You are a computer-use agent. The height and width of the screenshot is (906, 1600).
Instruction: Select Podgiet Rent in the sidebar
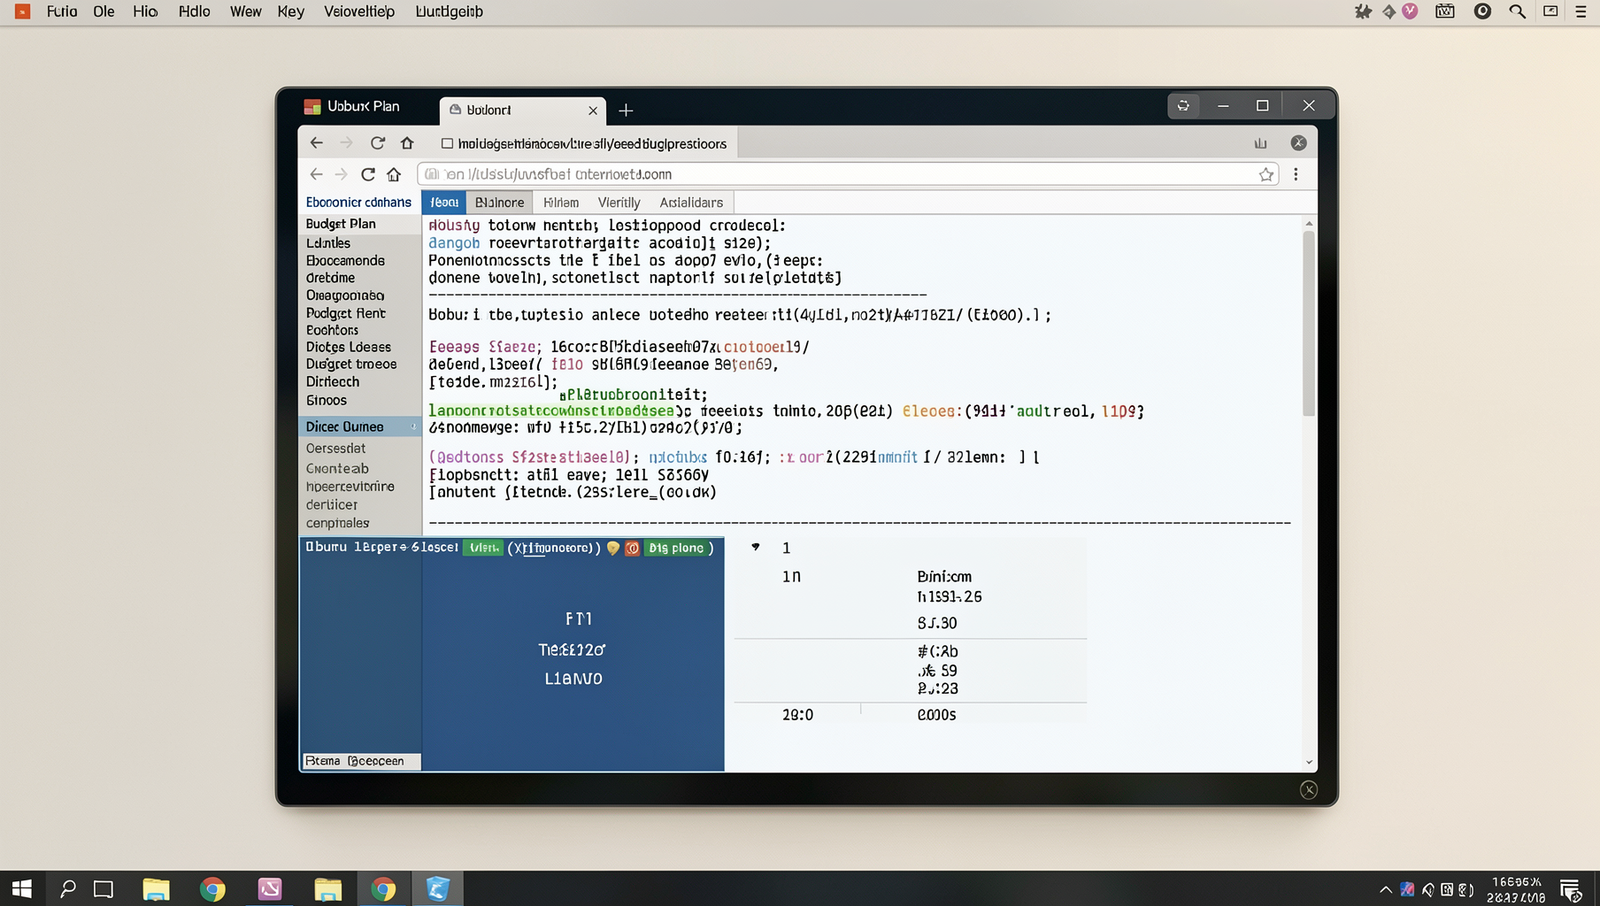(346, 313)
